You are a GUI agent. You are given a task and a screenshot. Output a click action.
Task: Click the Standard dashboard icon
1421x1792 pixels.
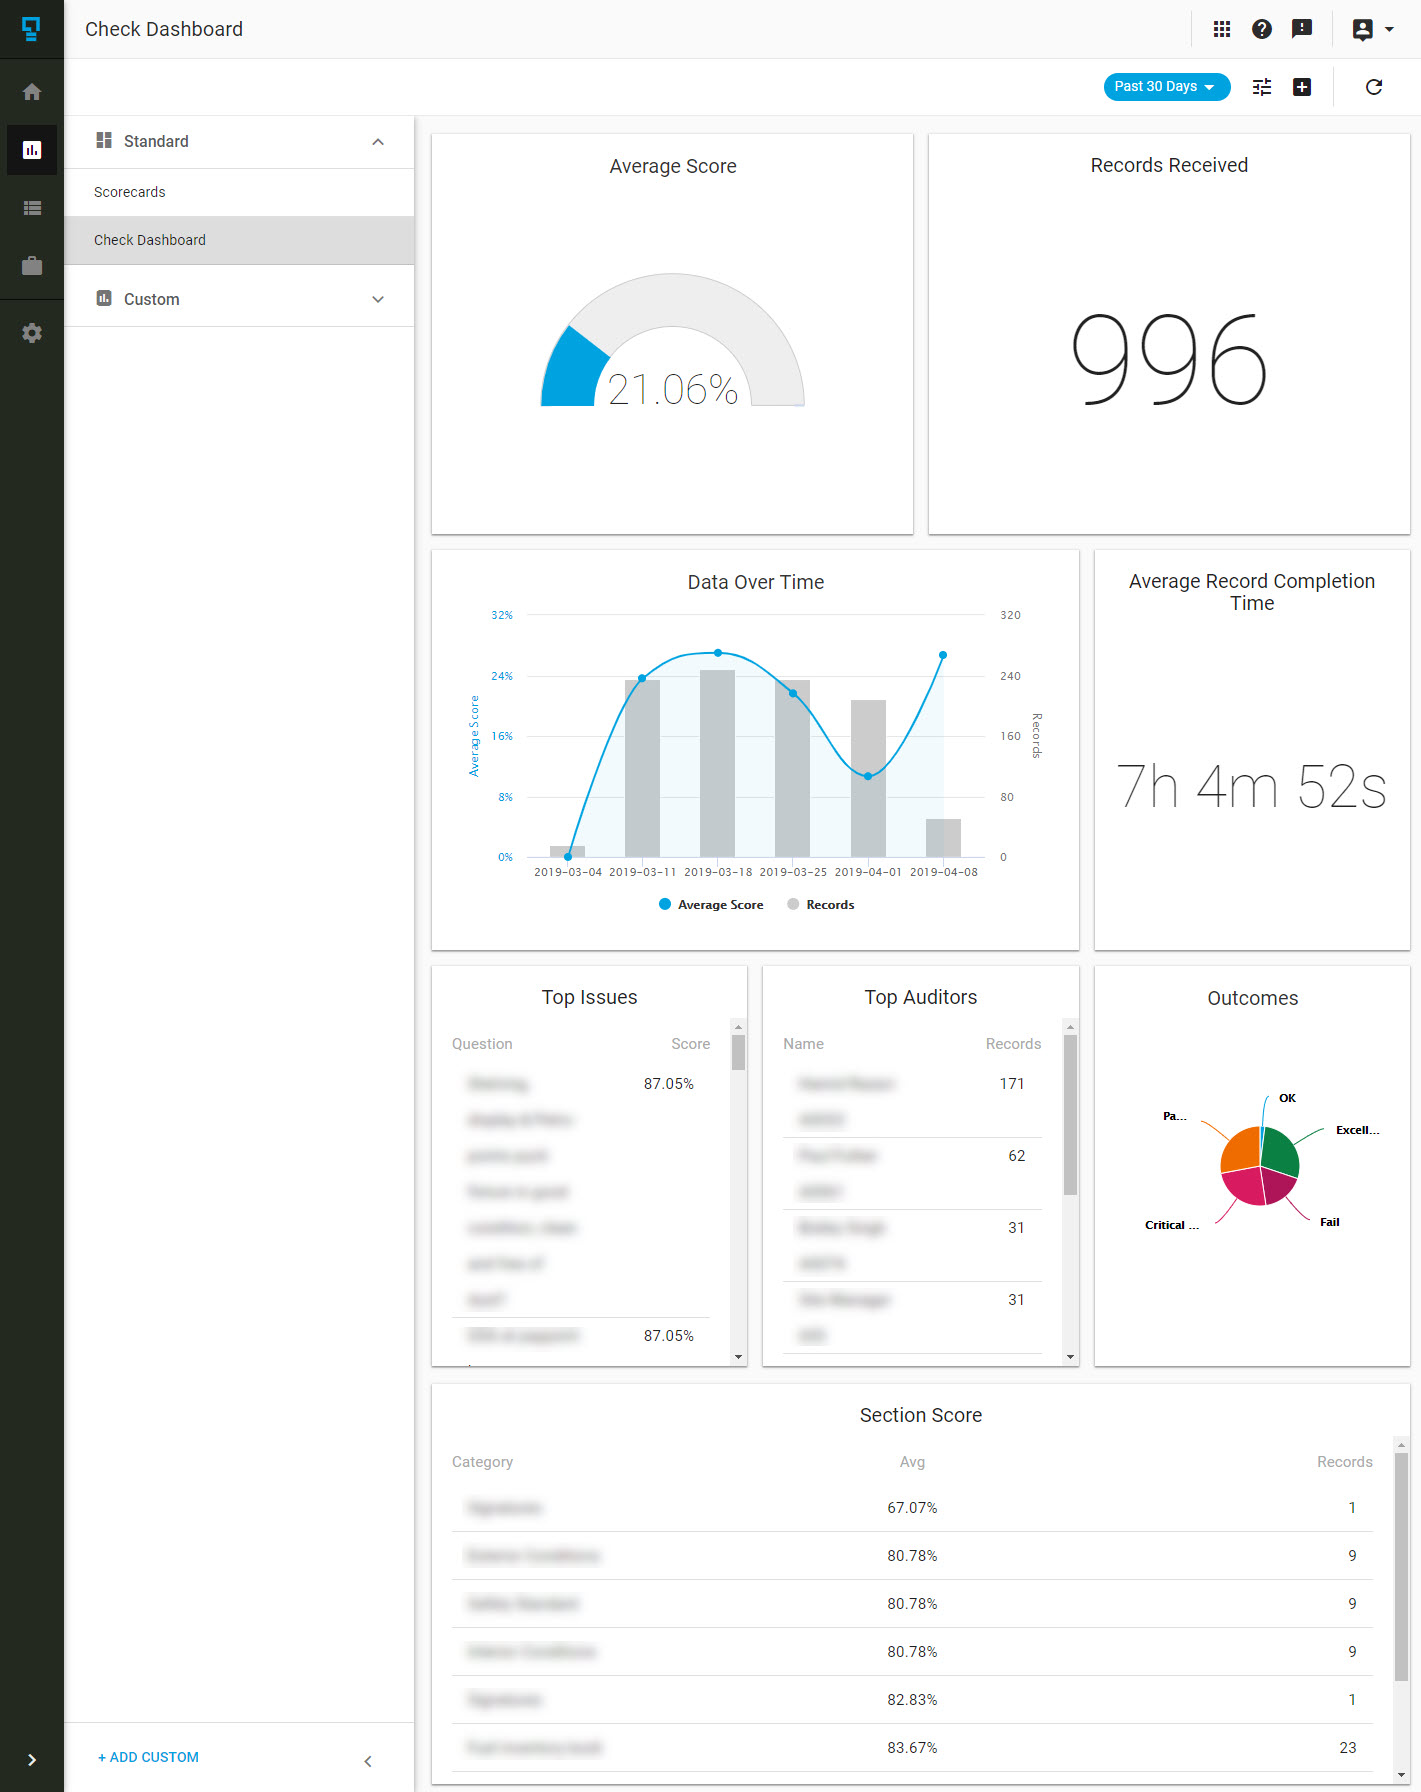(104, 141)
